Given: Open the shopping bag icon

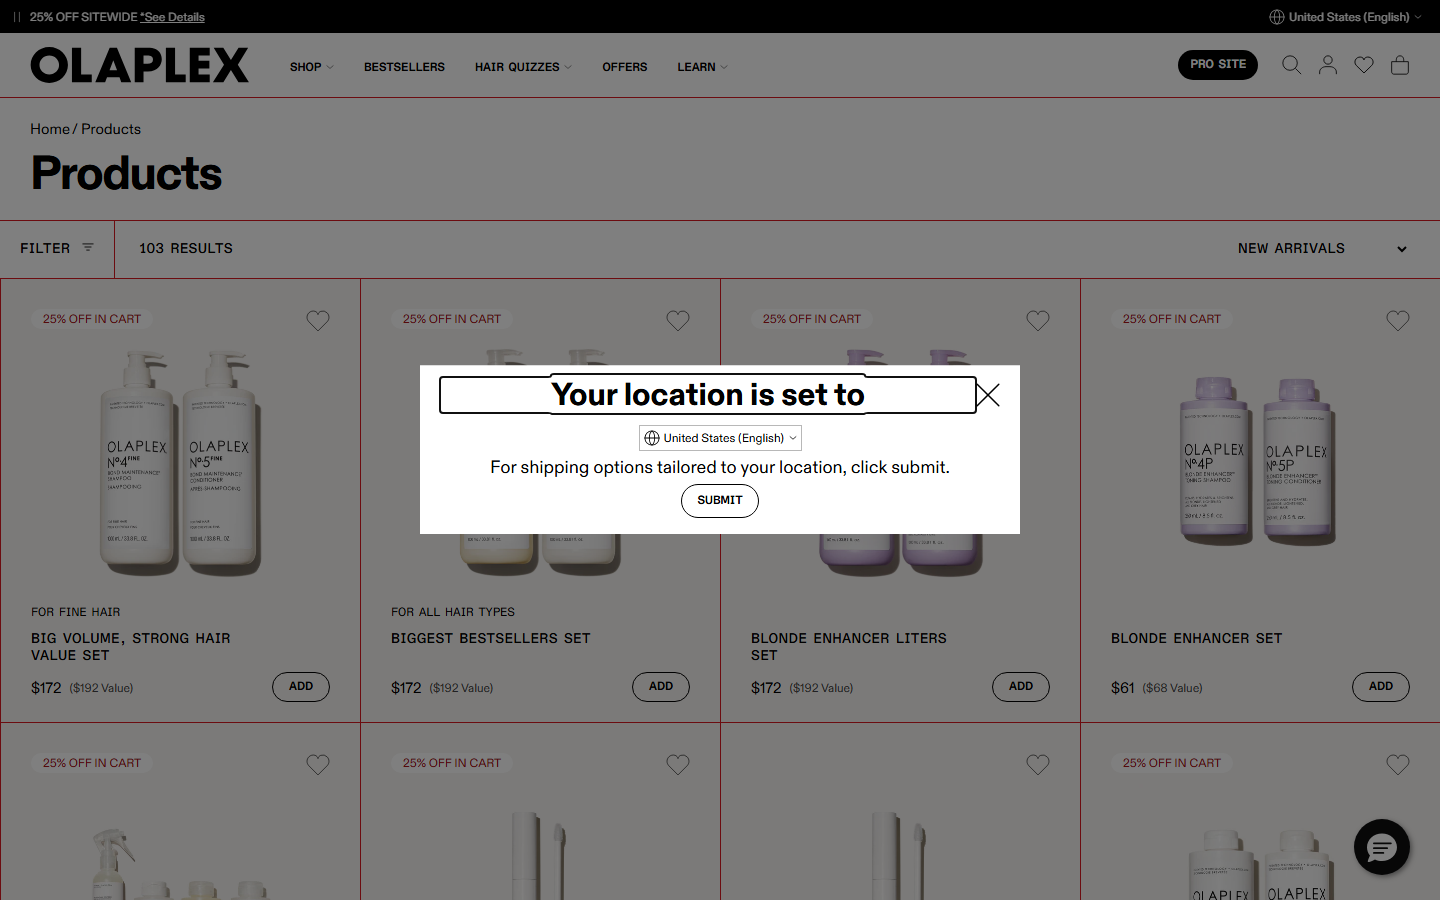Looking at the screenshot, I should pyautogui.click(x=1400, y=65).
